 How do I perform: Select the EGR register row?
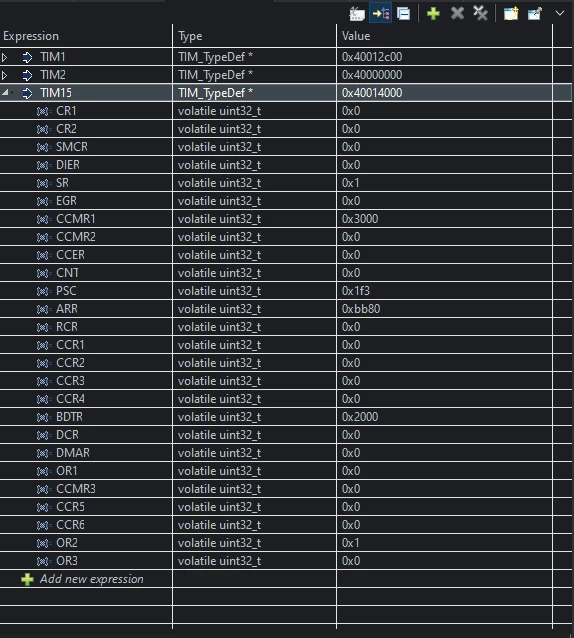(x=286, y=201)
